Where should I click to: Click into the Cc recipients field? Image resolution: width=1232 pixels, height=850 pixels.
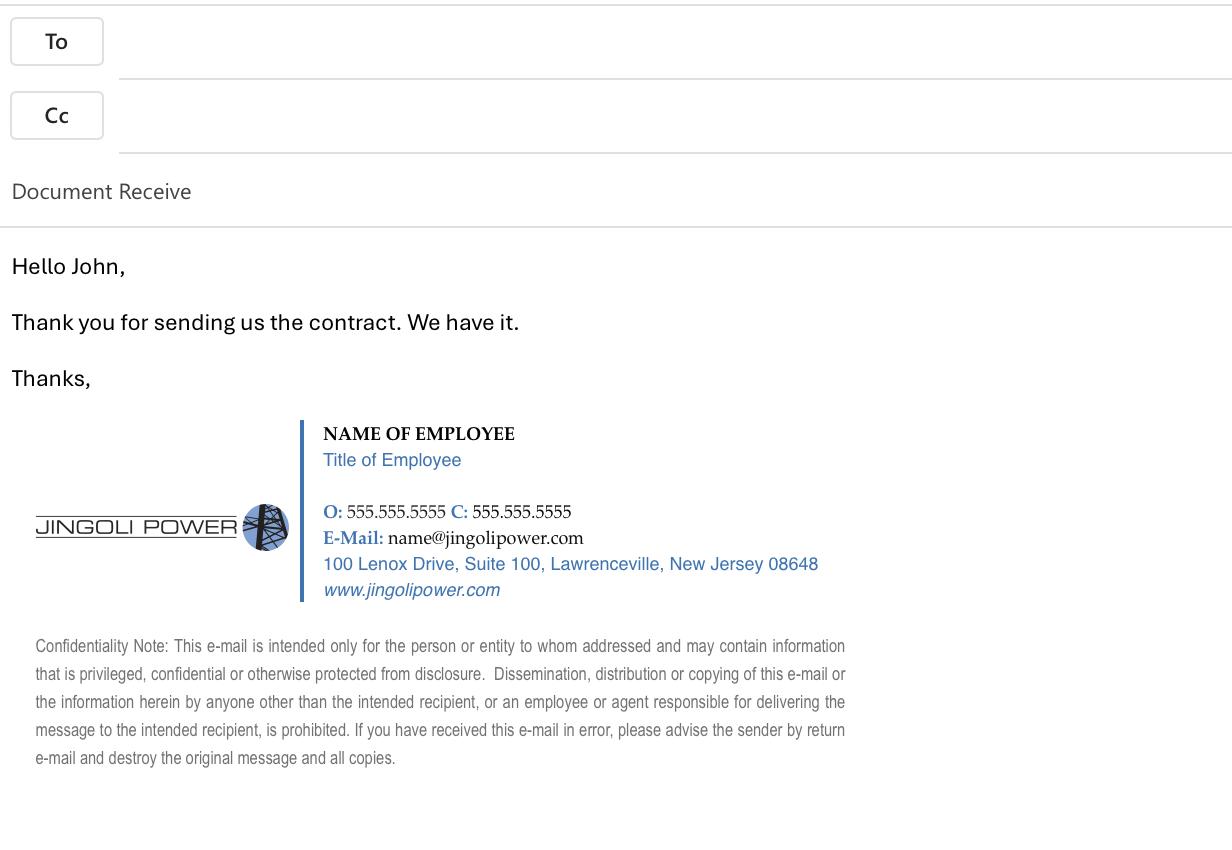tap(670, 116)
